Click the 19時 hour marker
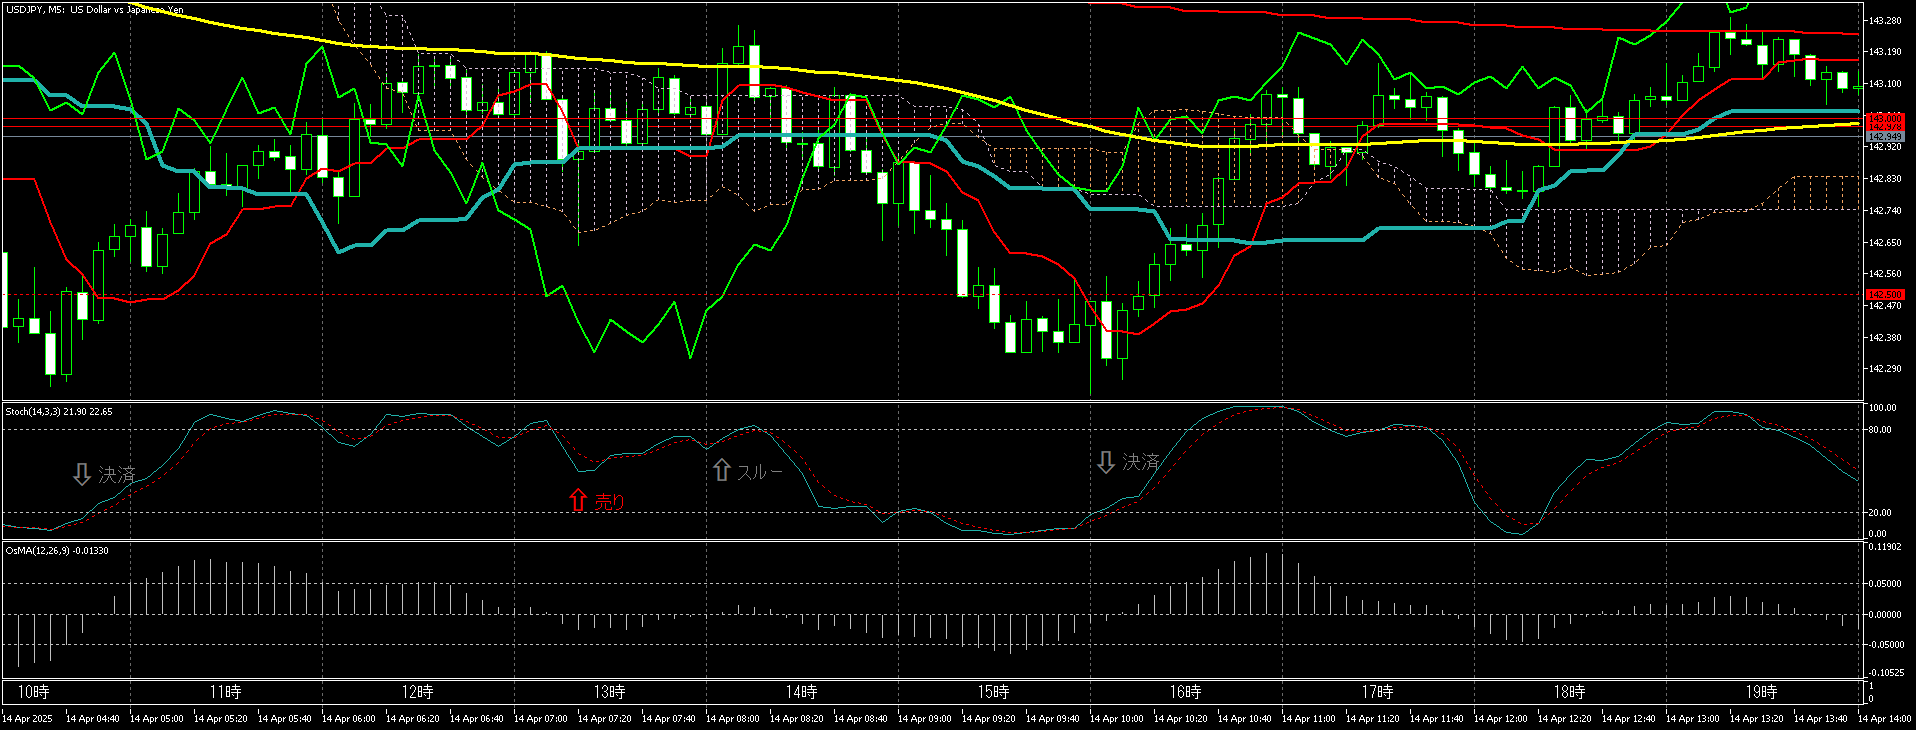The image size is (1916, 730). pos(1761,692)
